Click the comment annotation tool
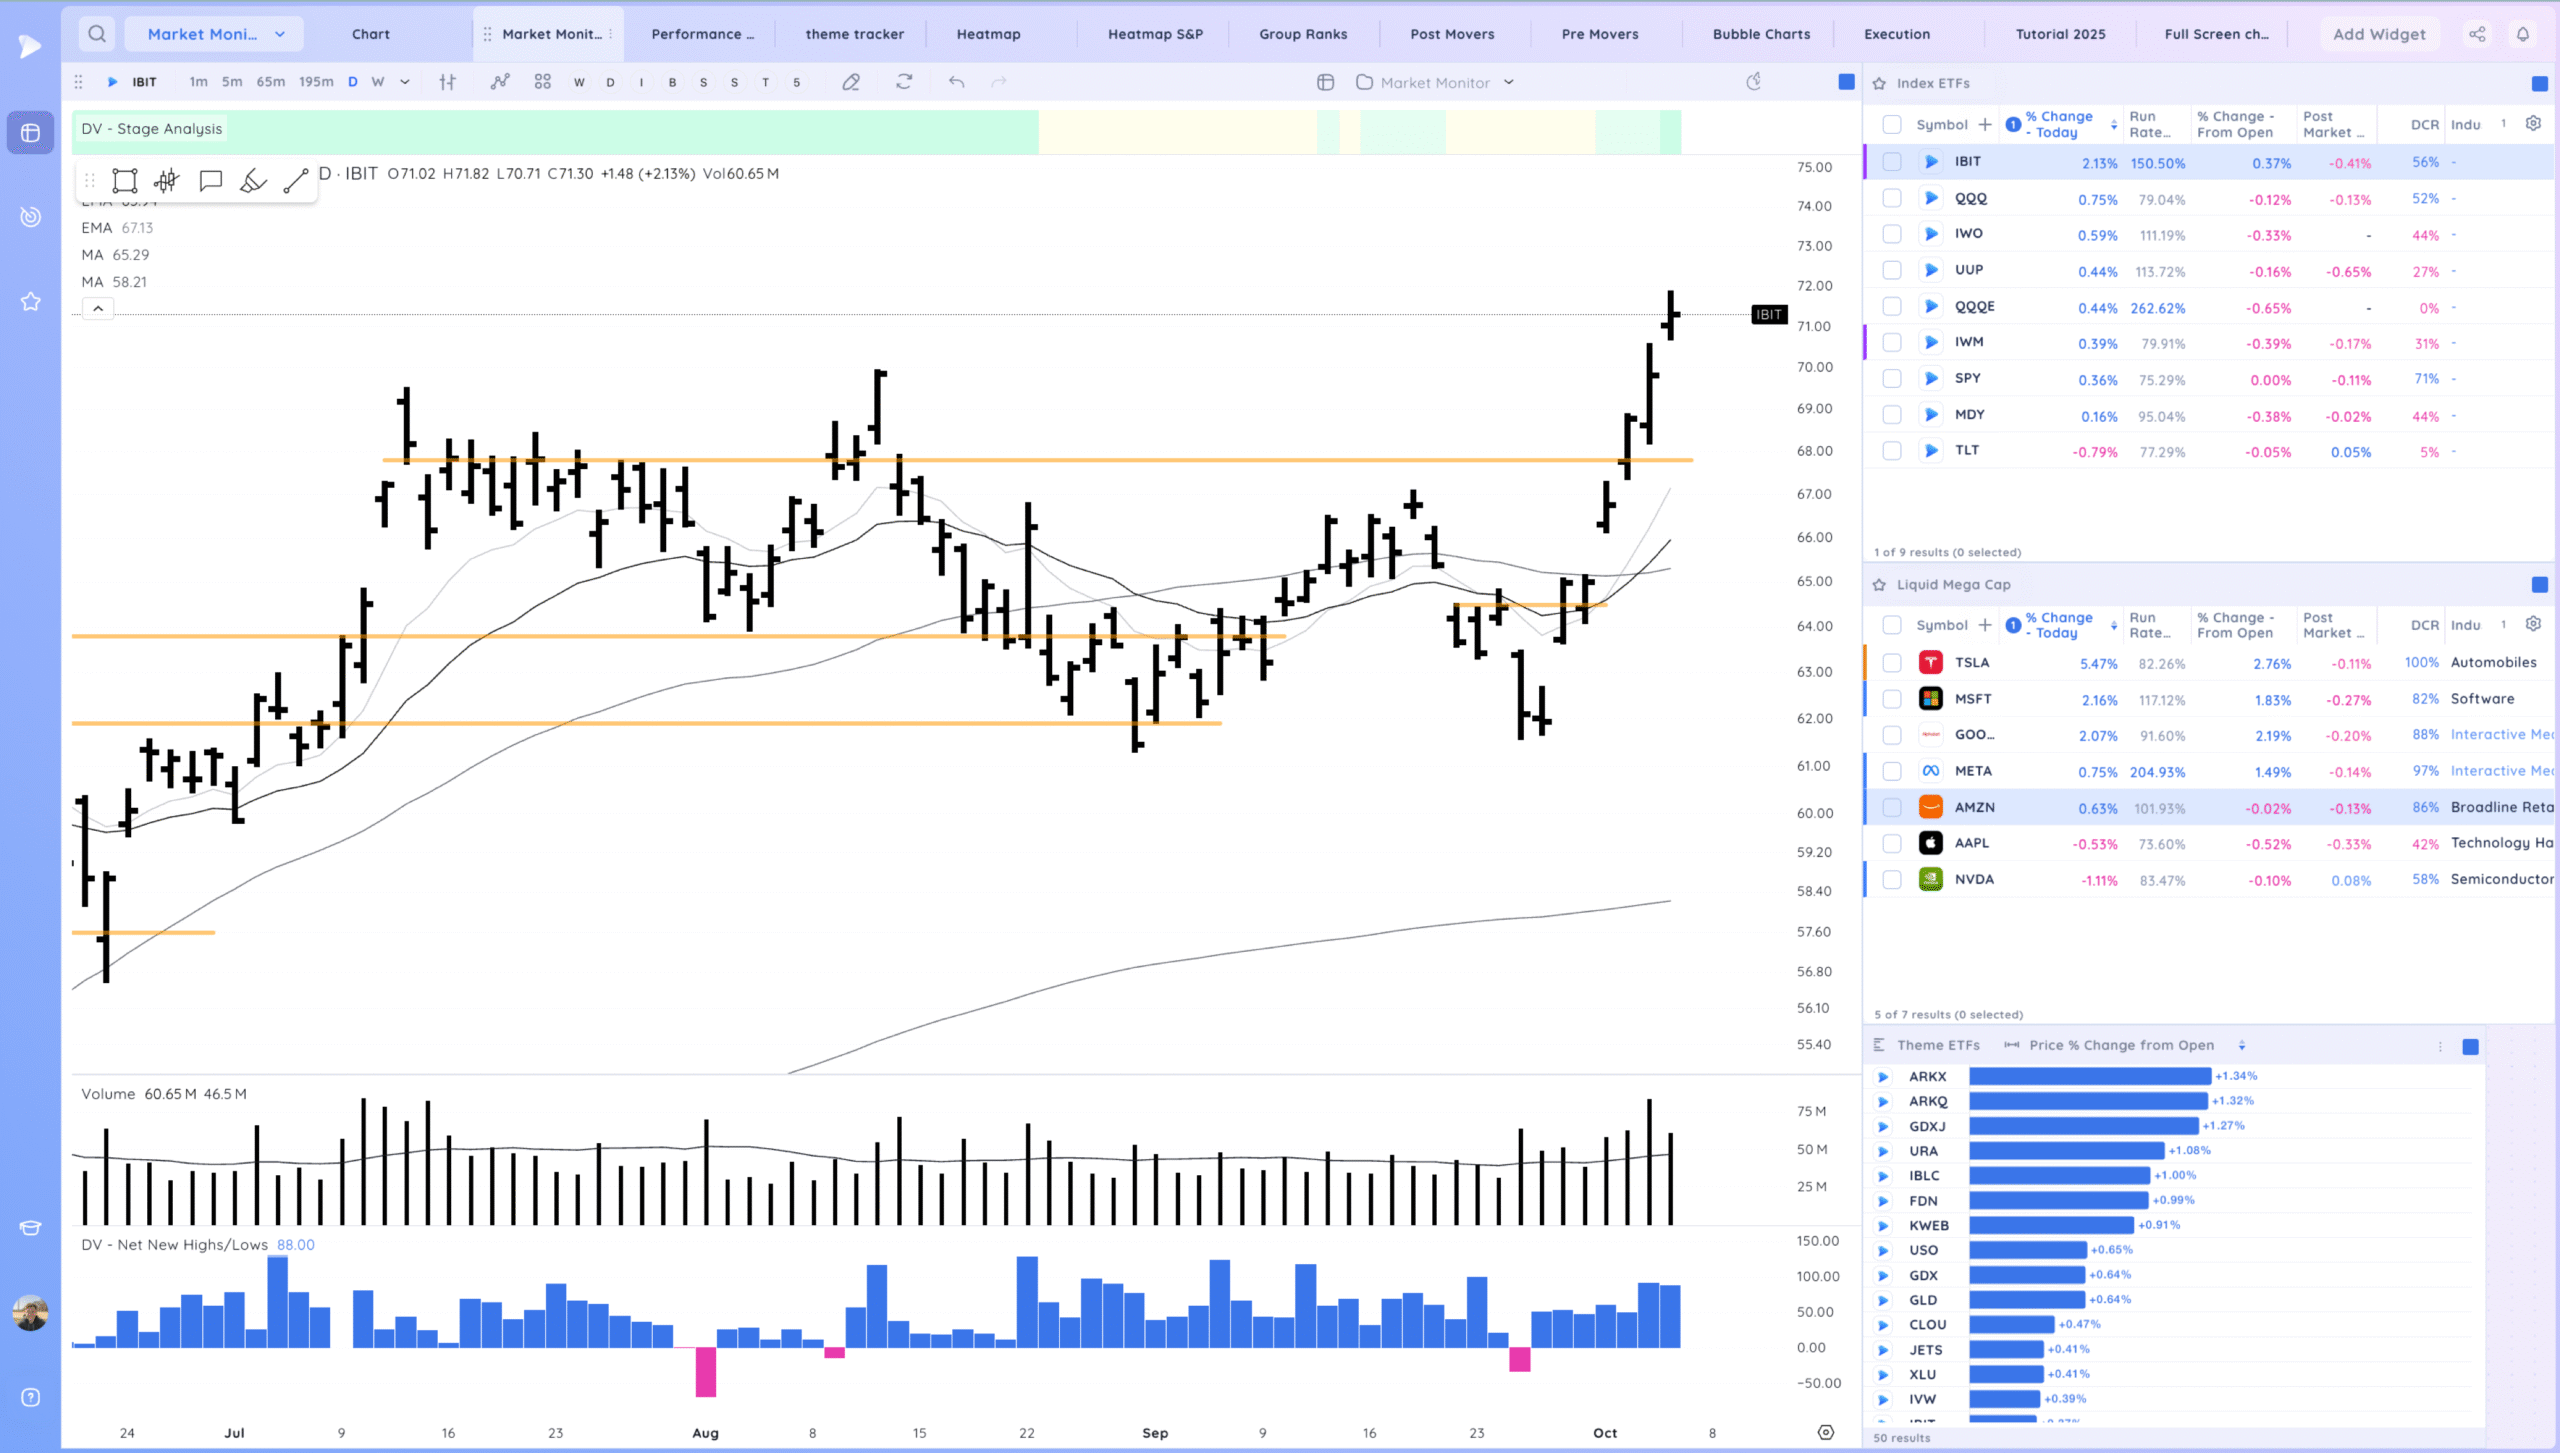This screenshot has height=1453, width=2560. tap(210, 181)
